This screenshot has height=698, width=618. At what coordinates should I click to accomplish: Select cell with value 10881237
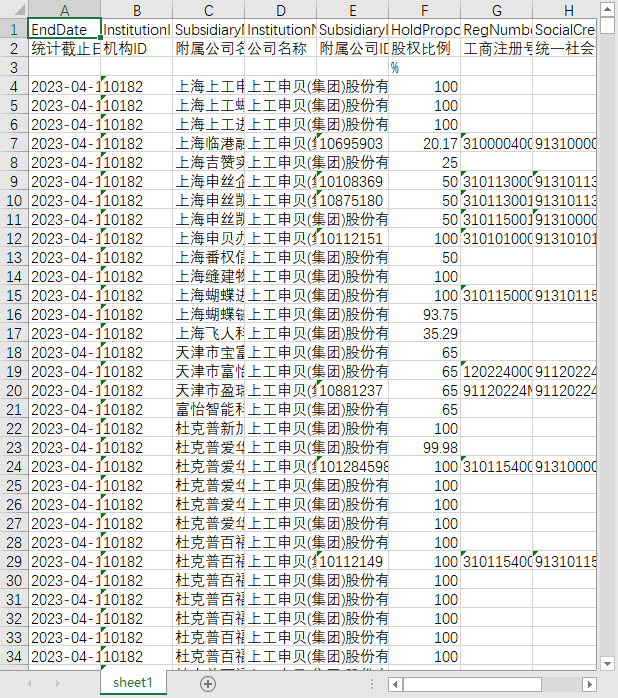(x=353, y=390)
